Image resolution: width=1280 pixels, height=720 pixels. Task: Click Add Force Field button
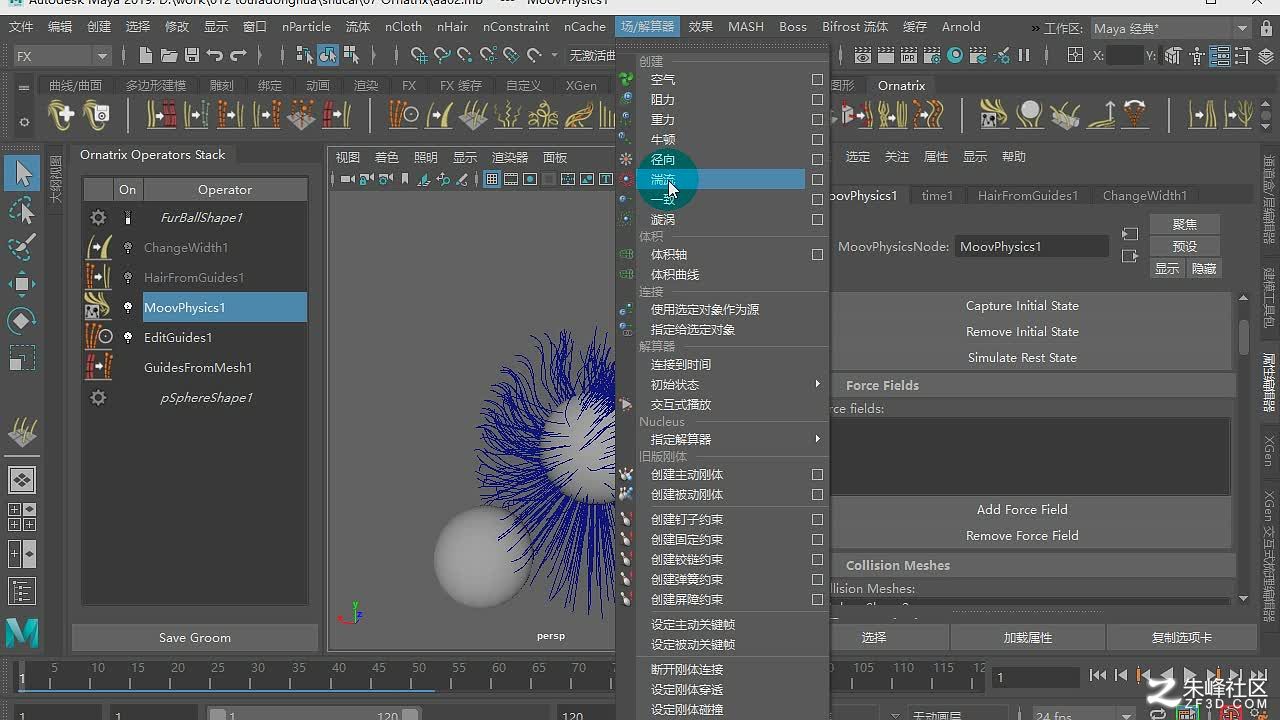tap(1022, 510)
